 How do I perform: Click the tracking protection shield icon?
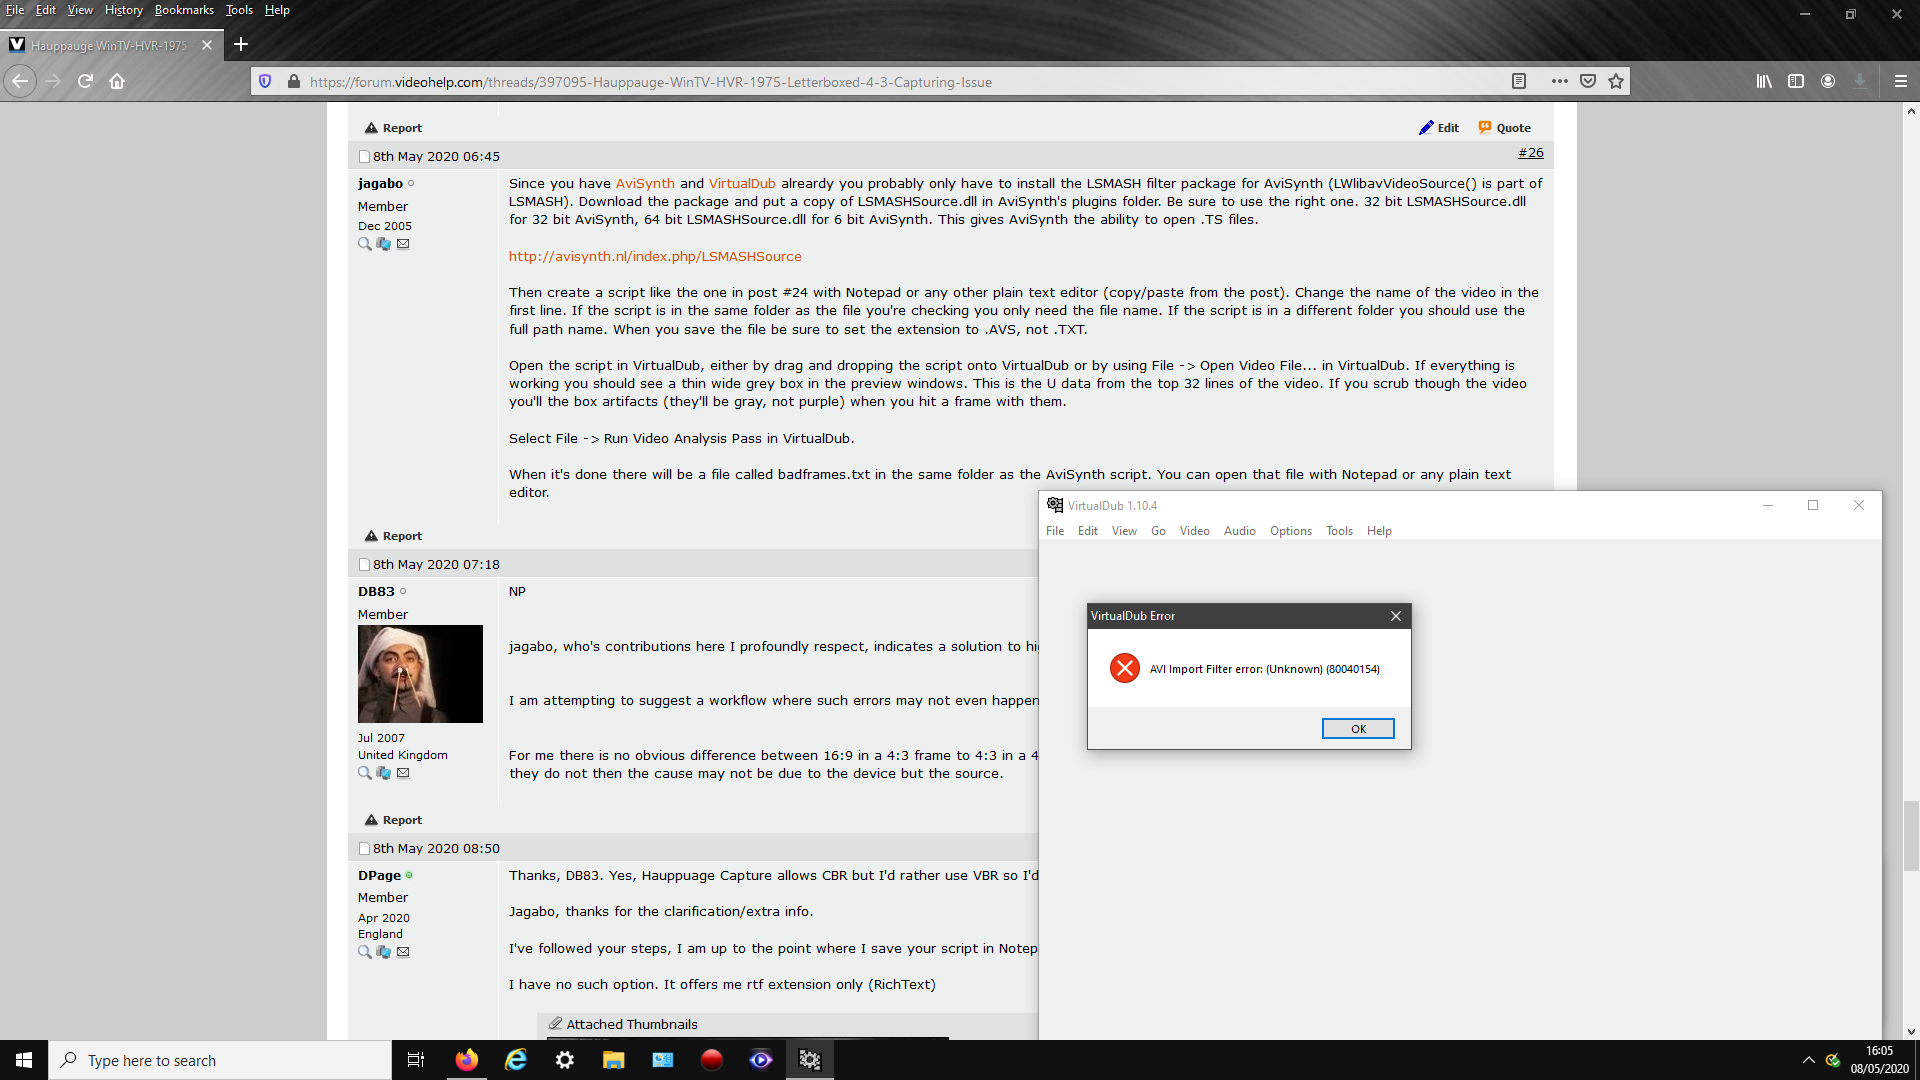pos(265,81)
